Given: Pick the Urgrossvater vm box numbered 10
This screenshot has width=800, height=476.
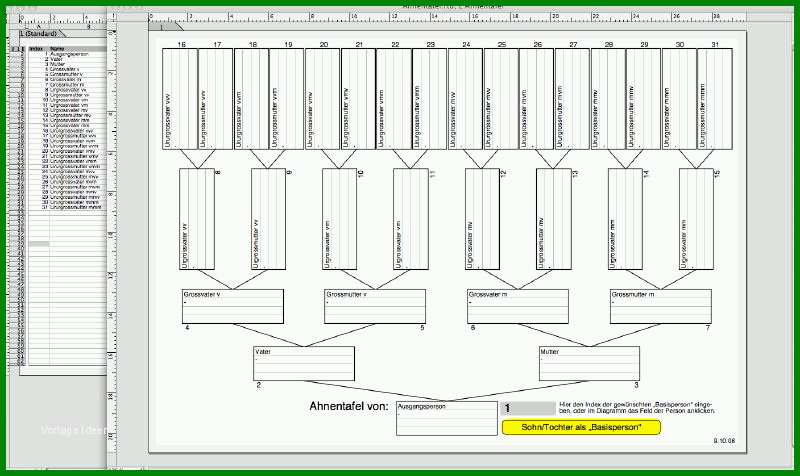Looking at the screenshot, I should click(x=340, y=219).
